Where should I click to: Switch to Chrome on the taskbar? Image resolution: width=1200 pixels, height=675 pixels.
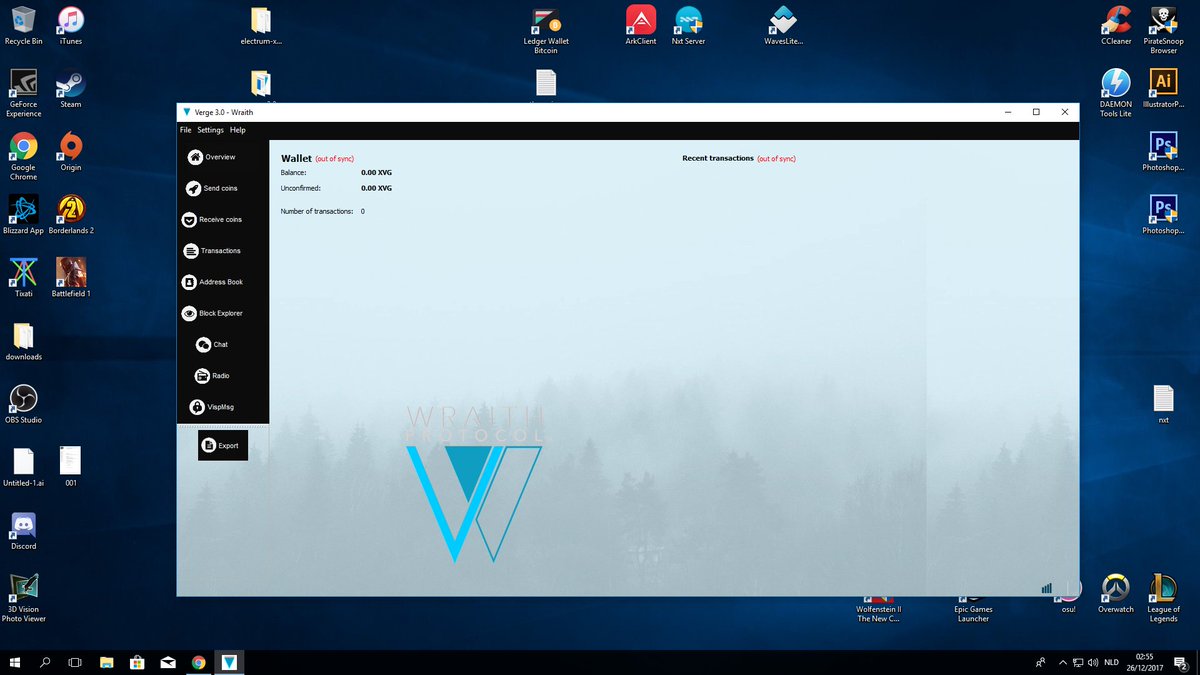199,662
